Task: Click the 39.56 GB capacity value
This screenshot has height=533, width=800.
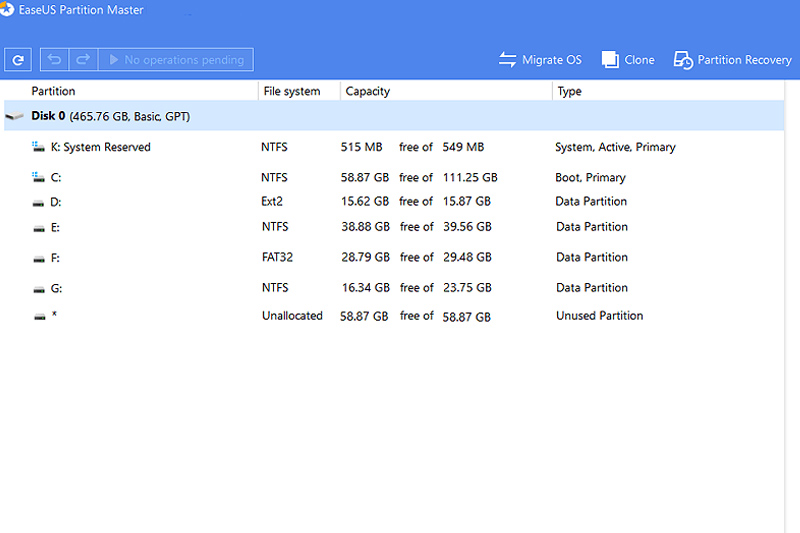Action: 467,226
